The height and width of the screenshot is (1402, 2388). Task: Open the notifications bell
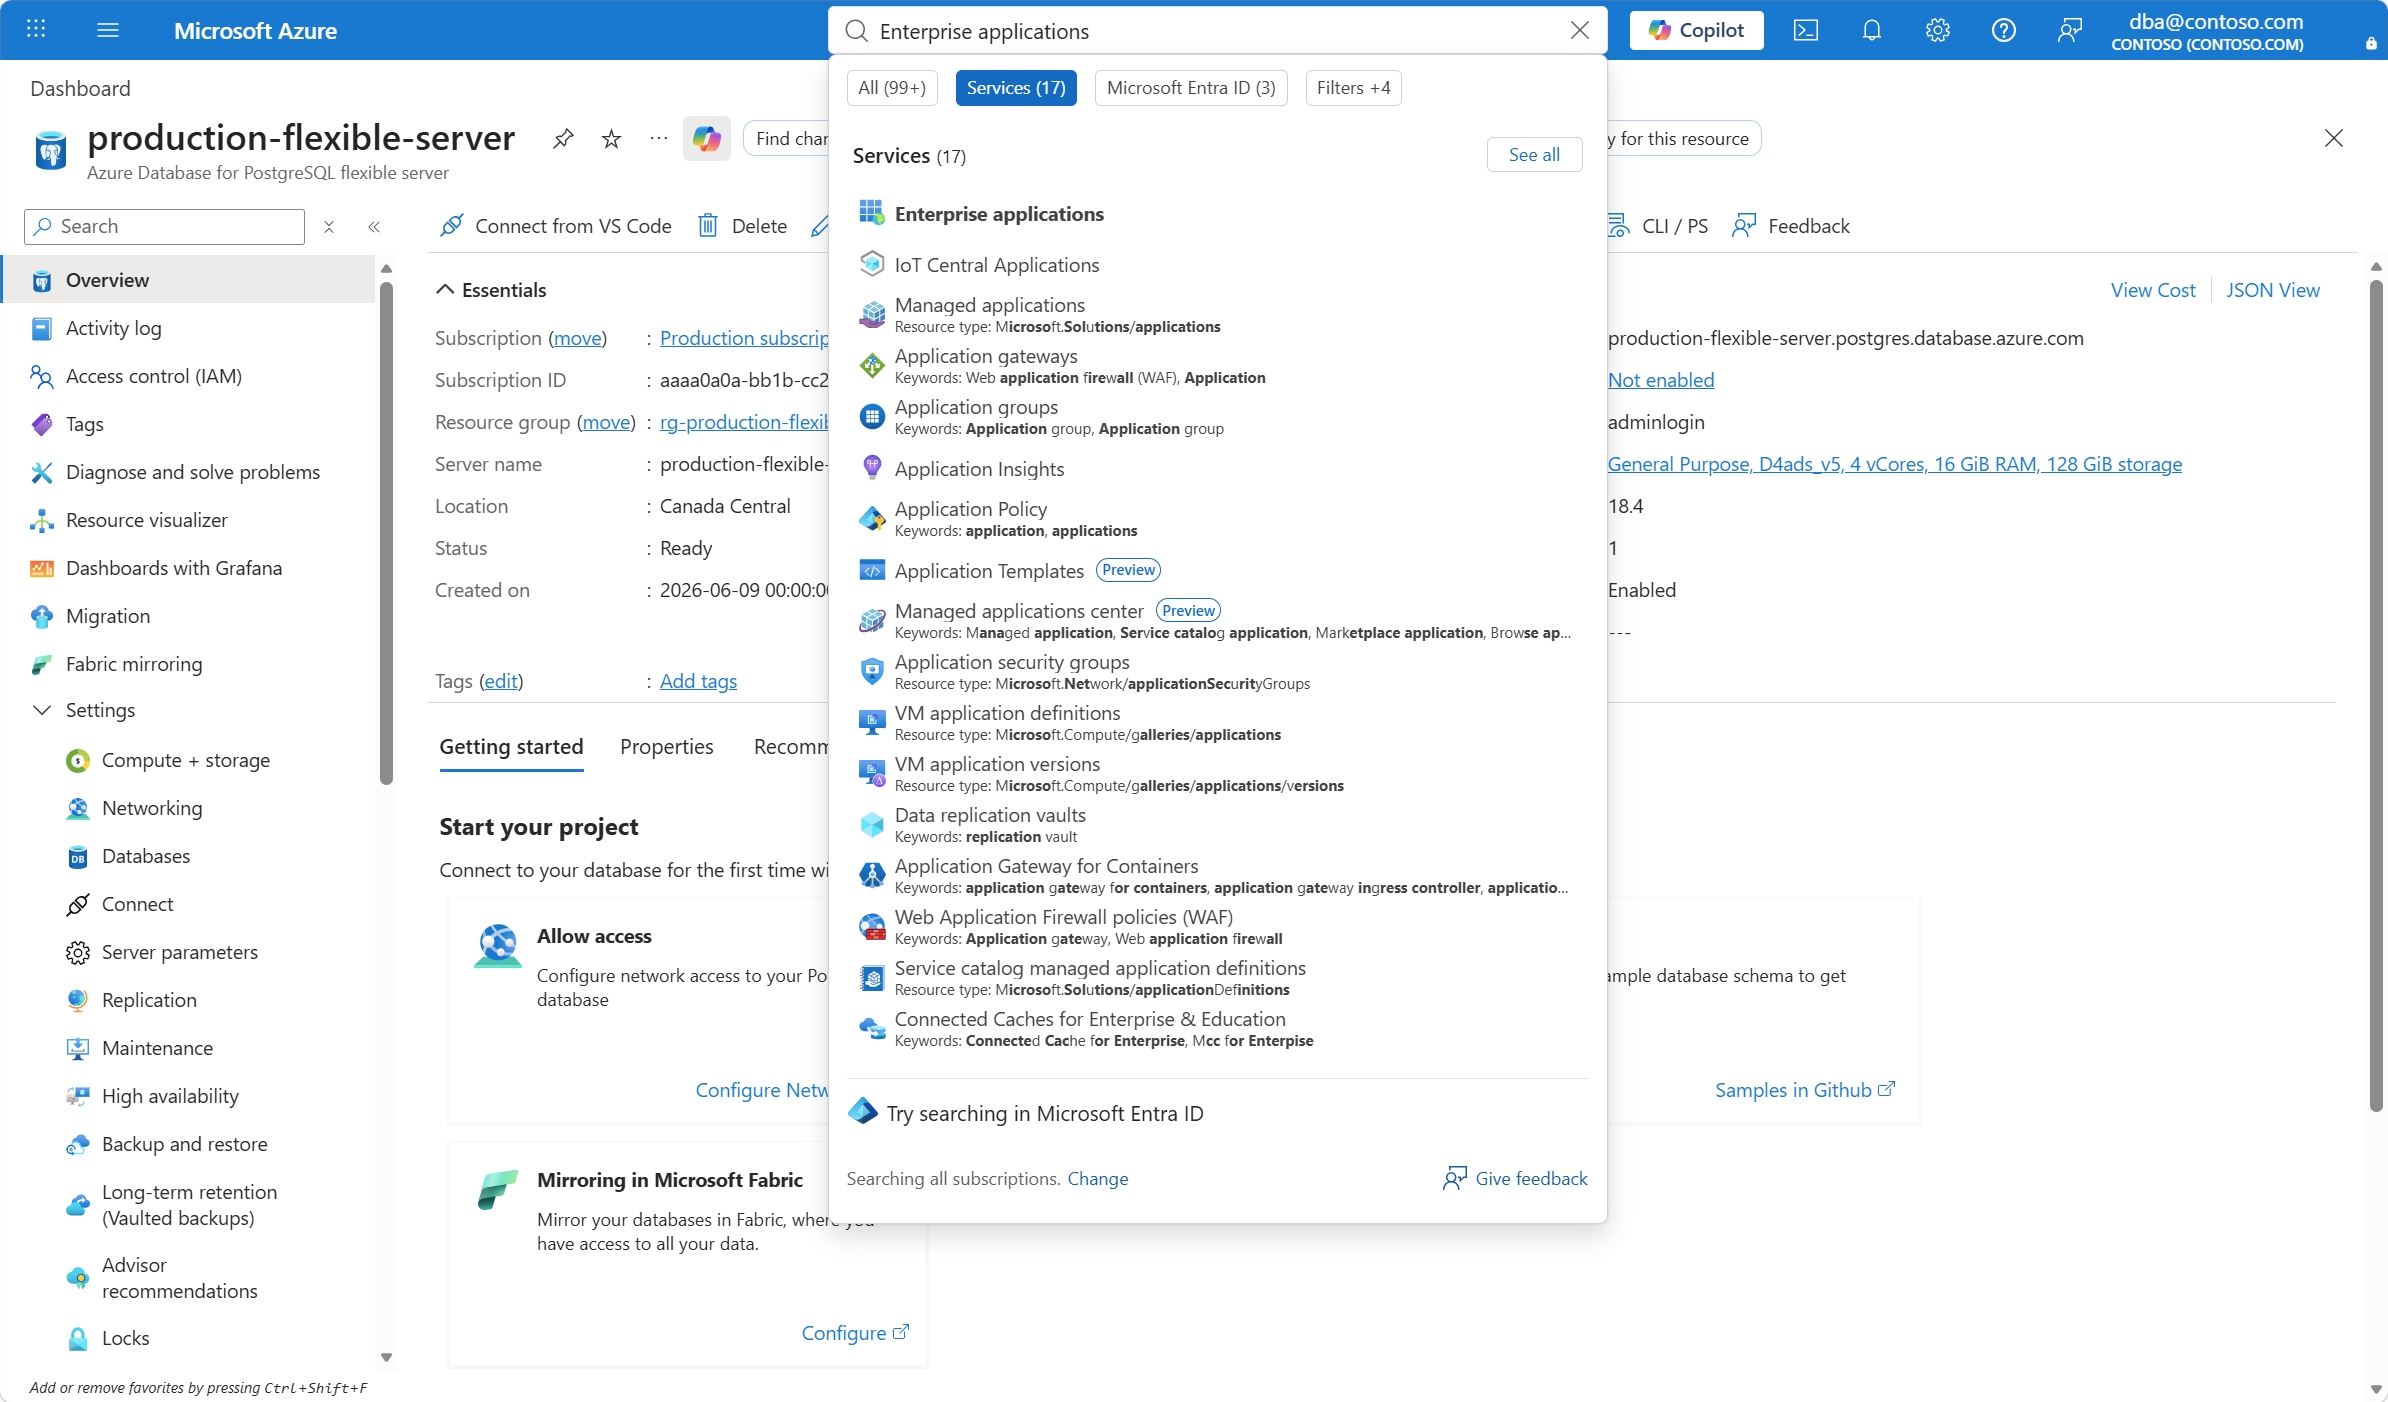coord(1872,30)
